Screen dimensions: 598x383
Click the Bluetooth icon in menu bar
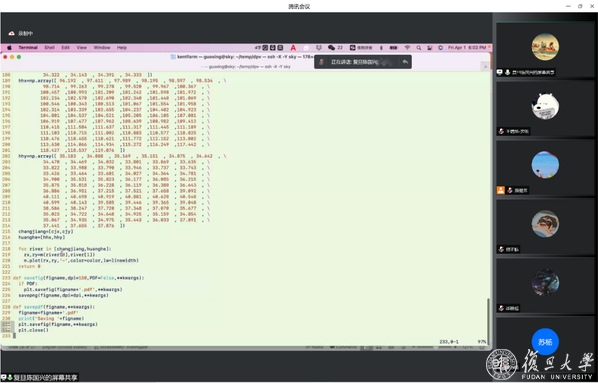[x=381, y=48]
